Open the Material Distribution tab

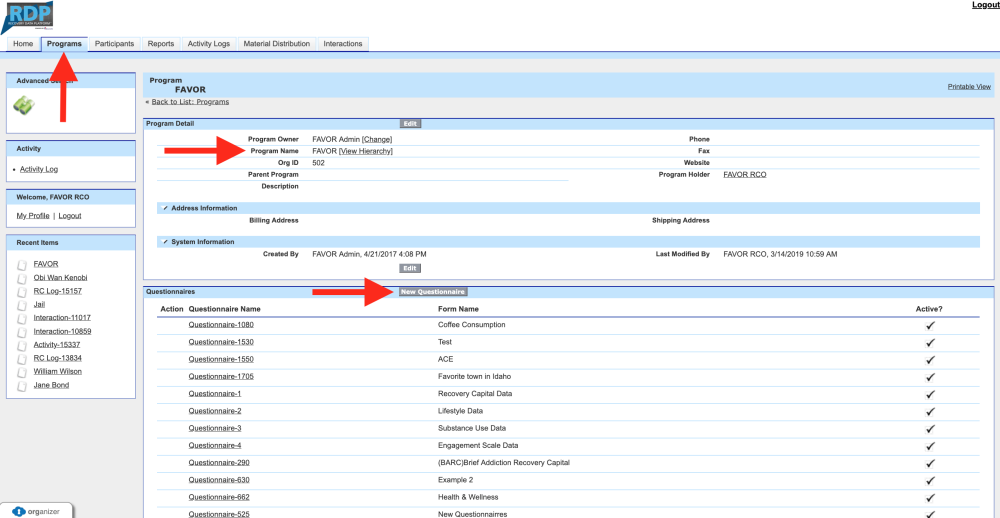(x=277, y=44)
